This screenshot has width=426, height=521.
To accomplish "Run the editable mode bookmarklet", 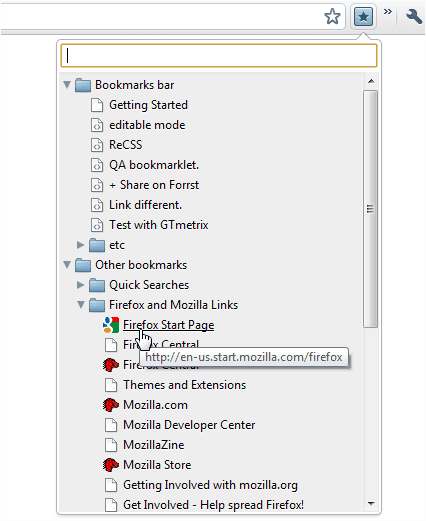I will tap(147, 125).
